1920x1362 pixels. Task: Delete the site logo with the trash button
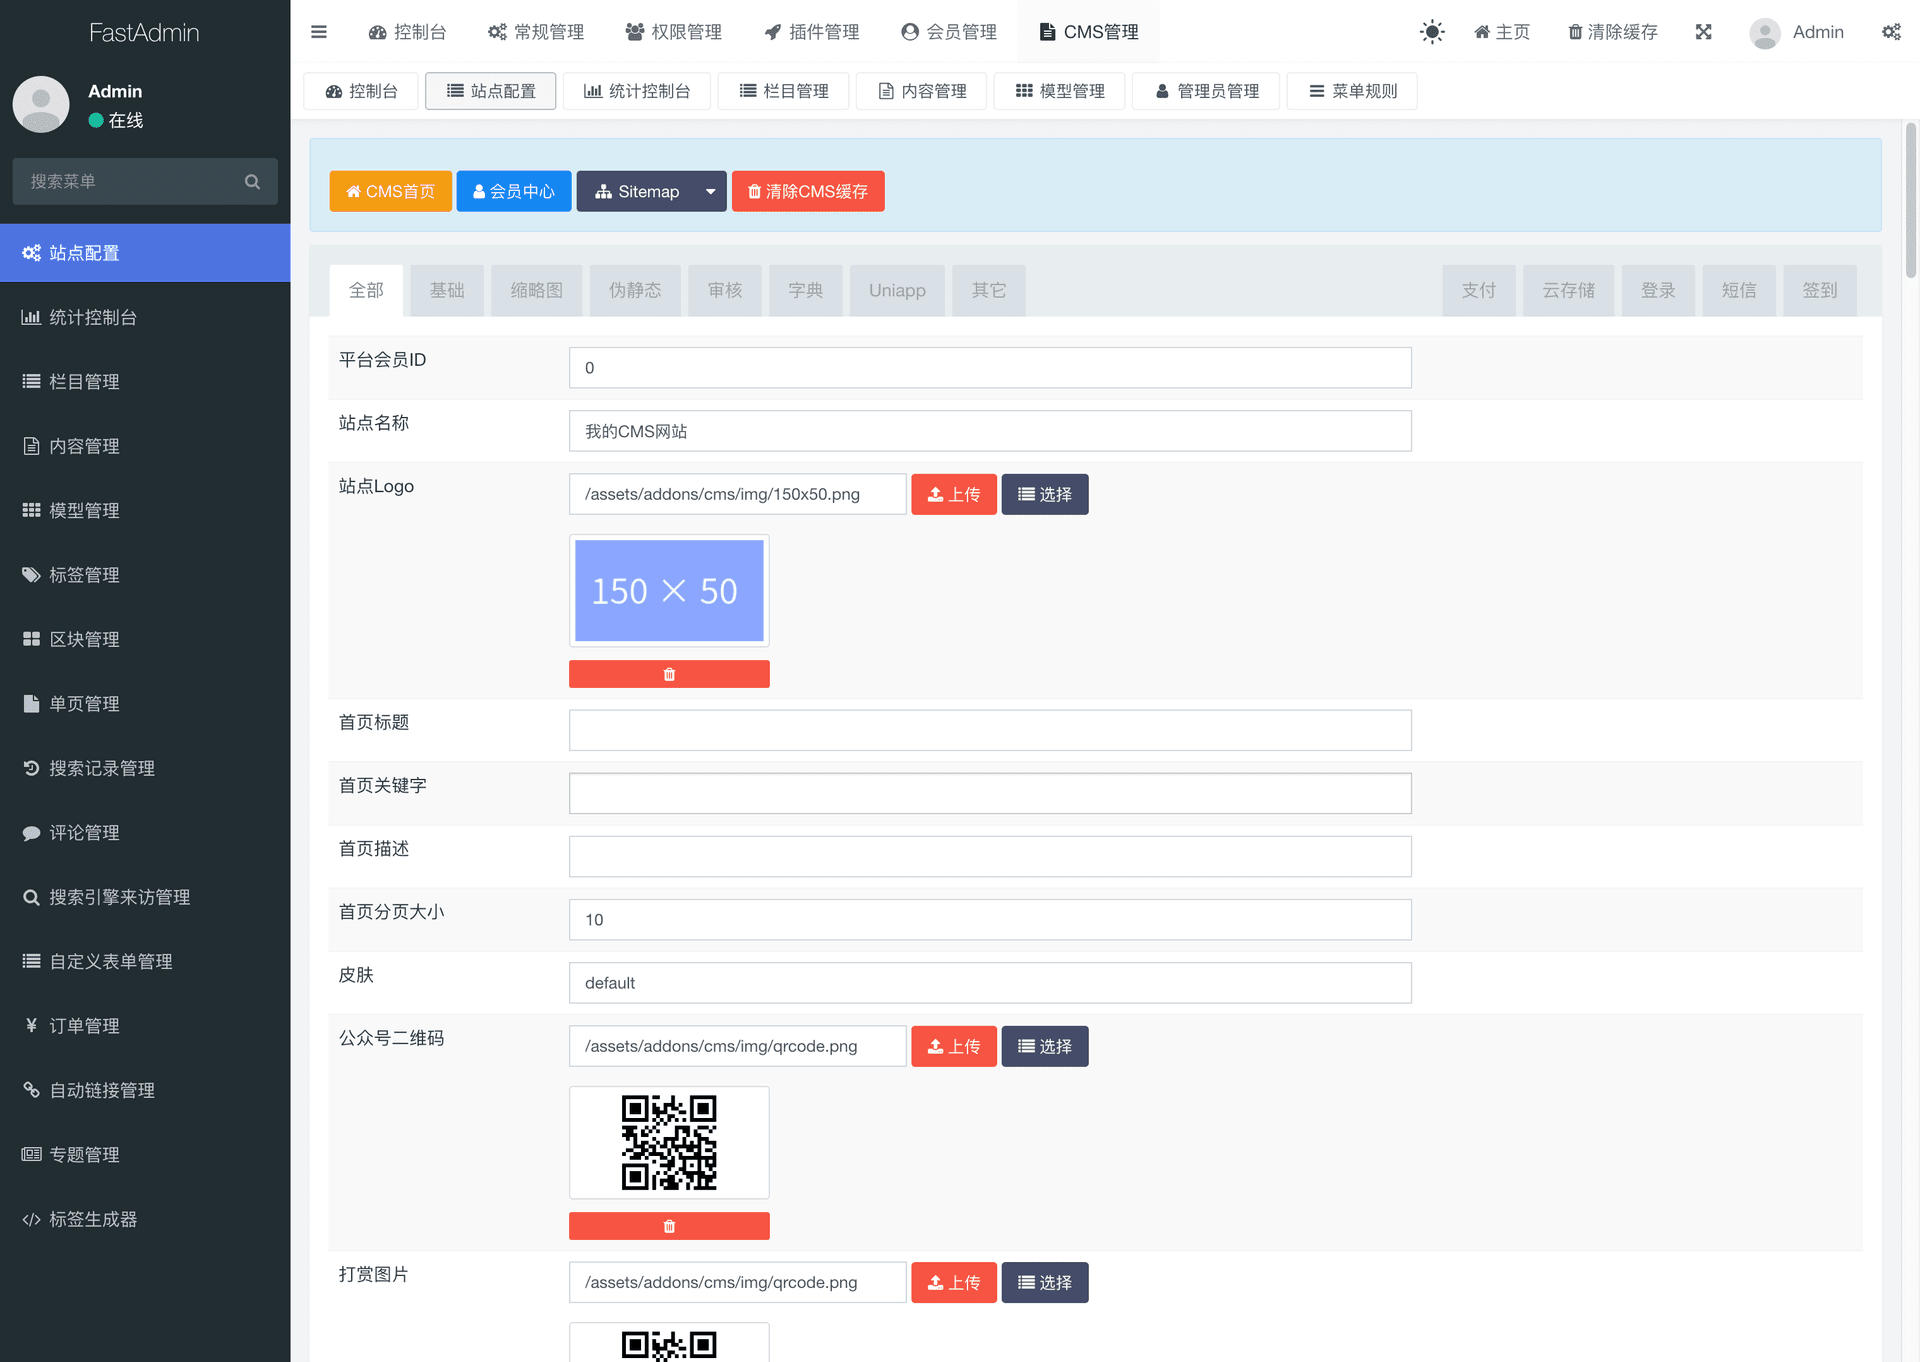click(668, 673)
